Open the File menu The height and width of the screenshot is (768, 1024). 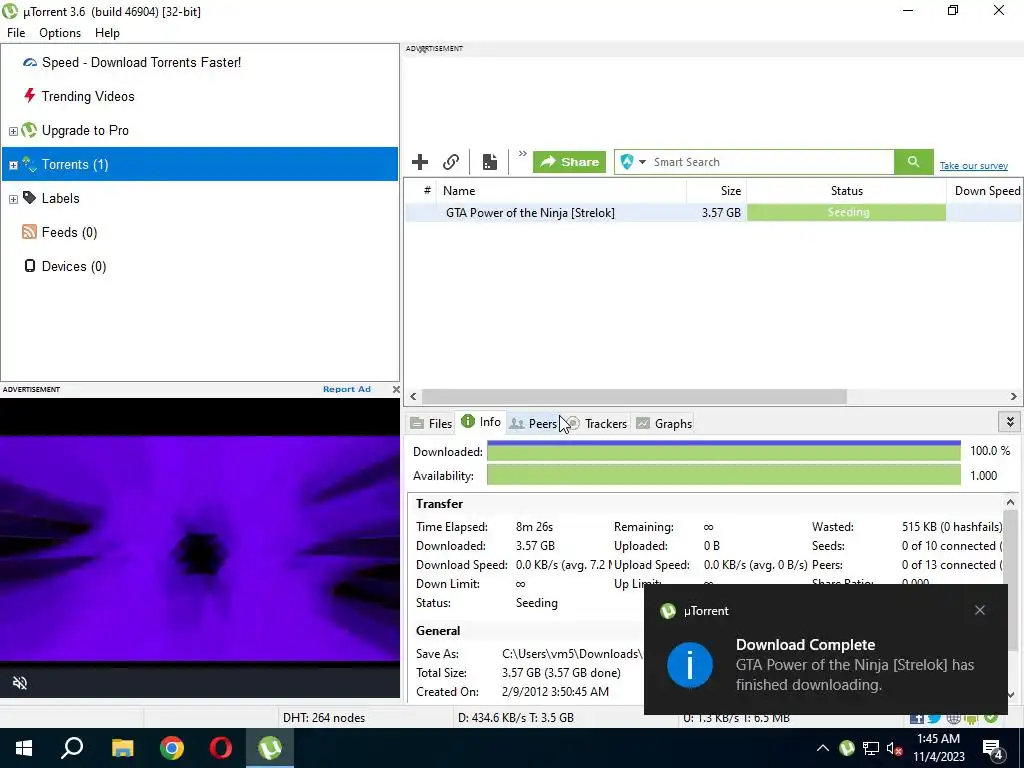point(16,33)
